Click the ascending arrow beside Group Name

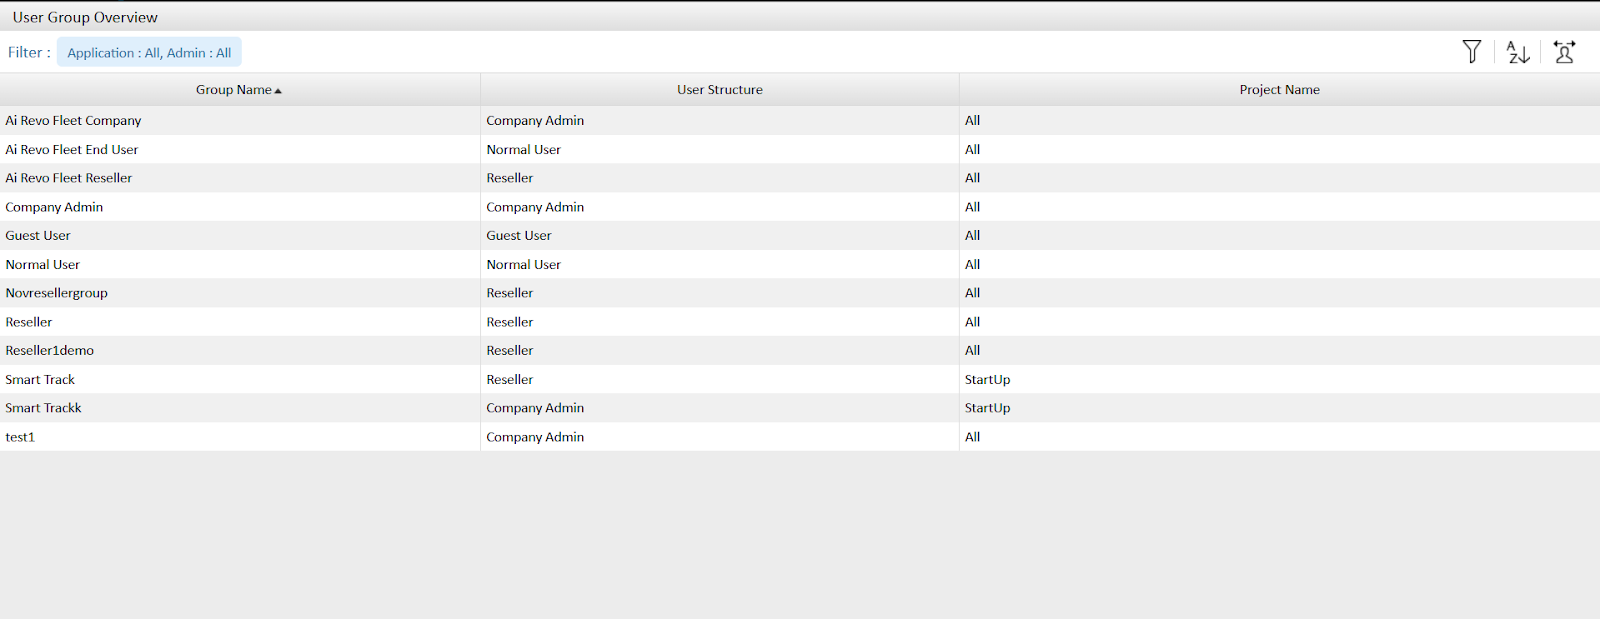[x=278, y=91]
